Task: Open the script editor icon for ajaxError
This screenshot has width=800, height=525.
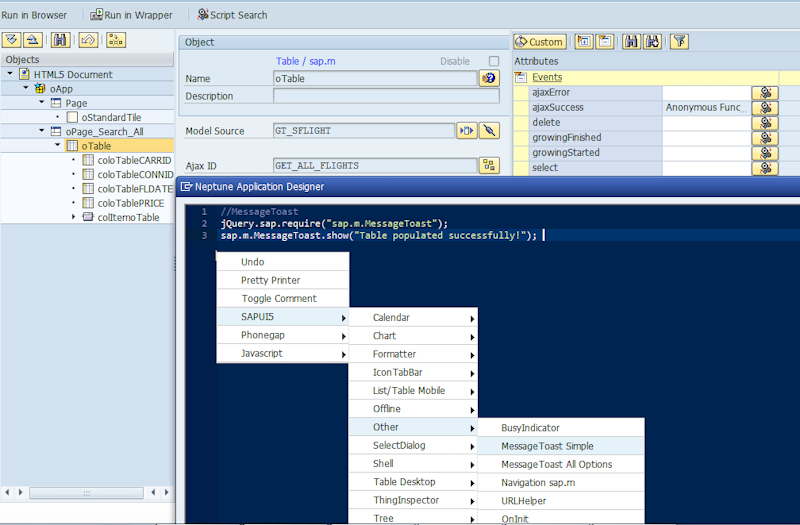Action: click(x=765, y=92)
